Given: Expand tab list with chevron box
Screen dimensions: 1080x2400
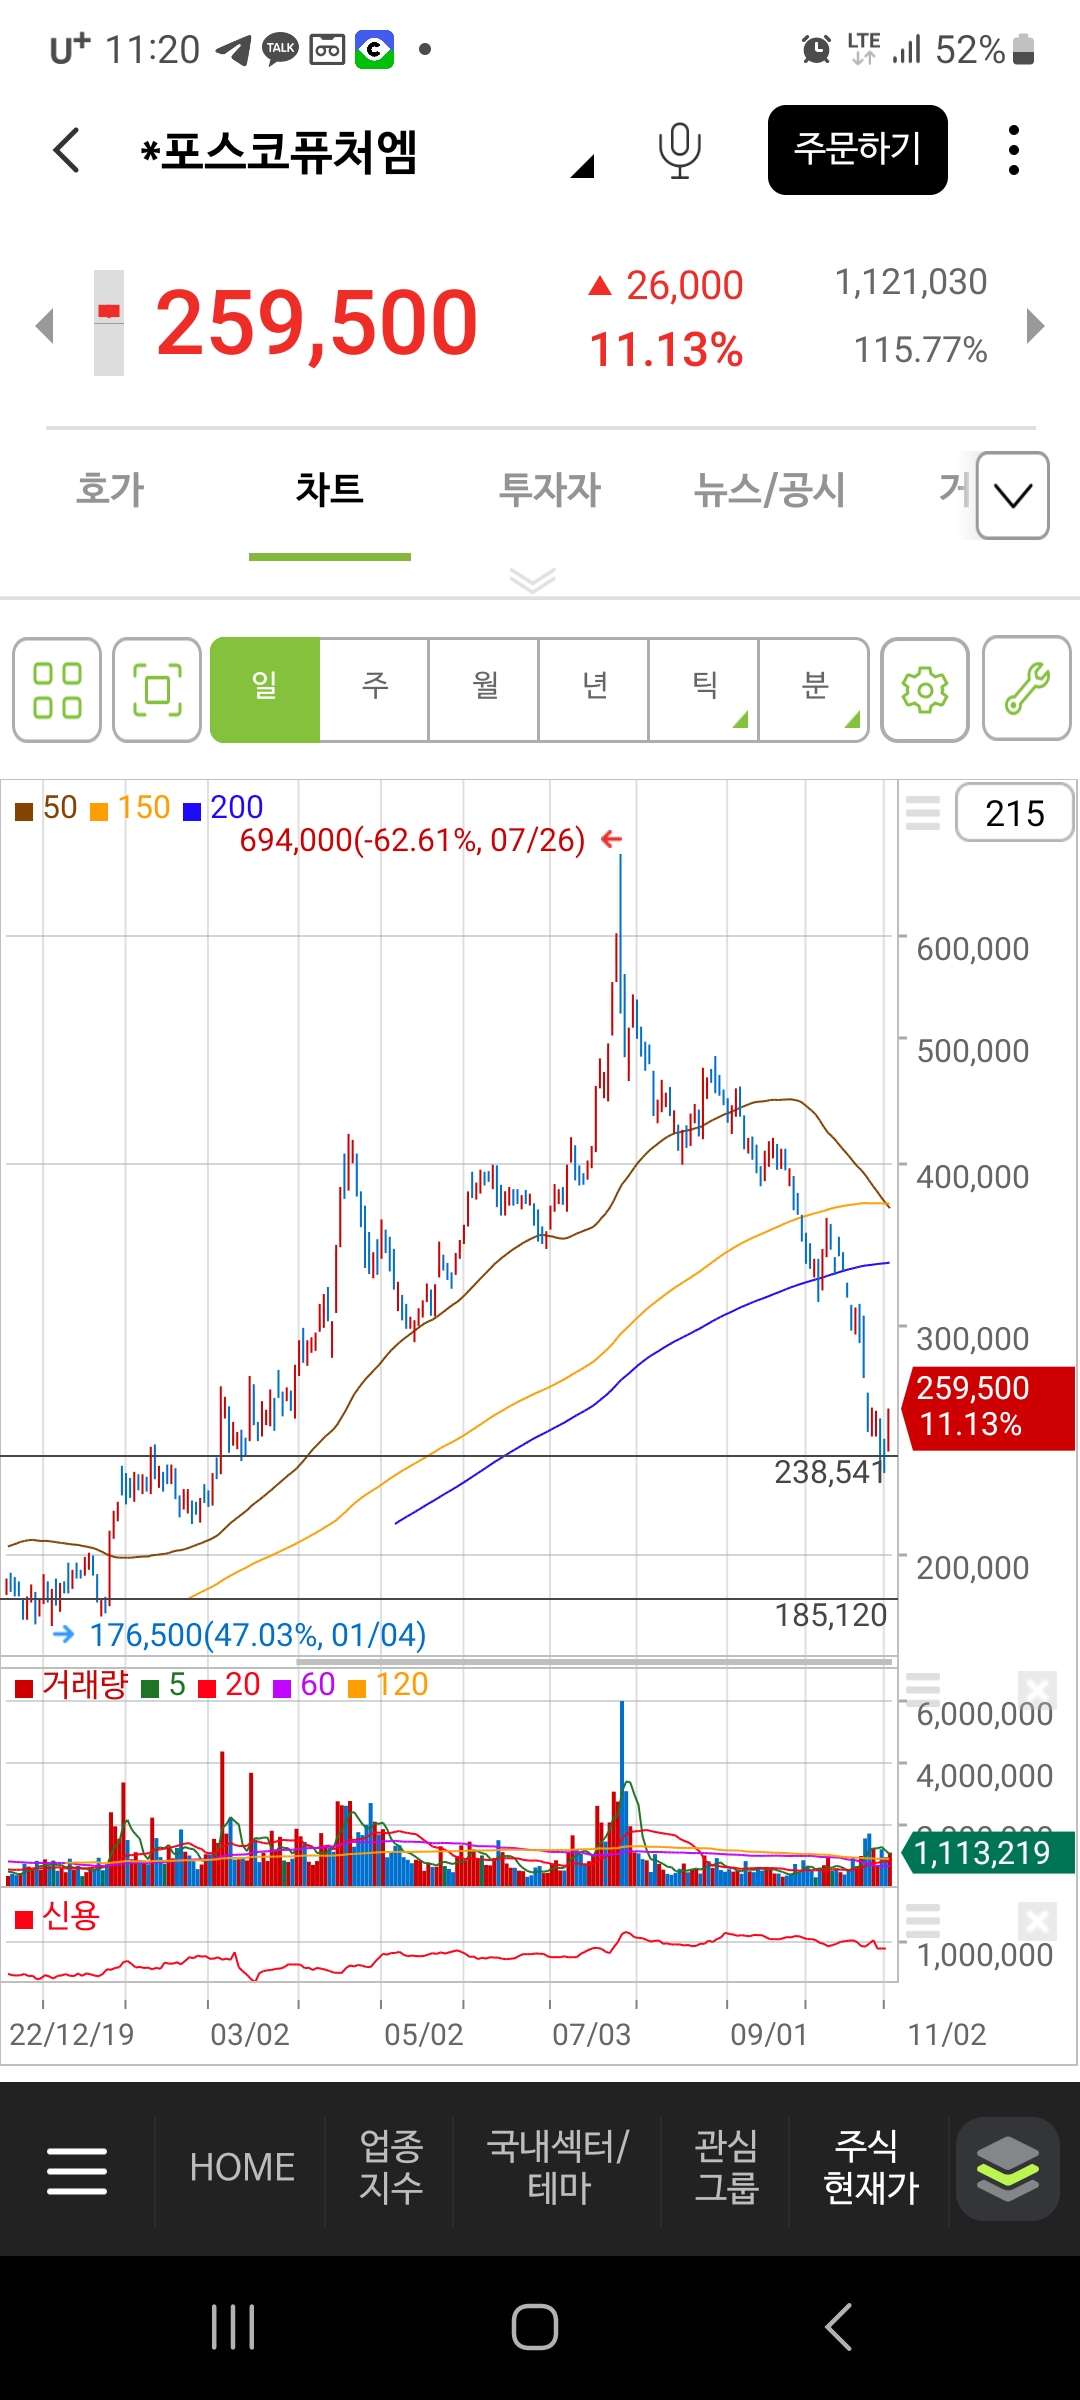Looking at the screenshot, I should tap(1013, 495).
